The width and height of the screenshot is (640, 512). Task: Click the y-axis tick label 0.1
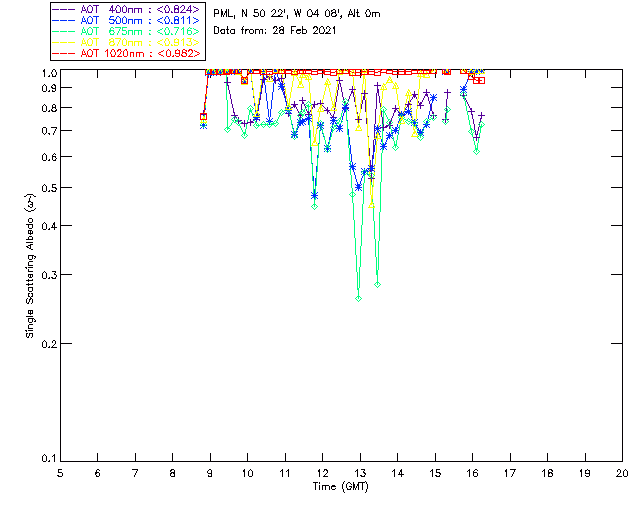49,458
